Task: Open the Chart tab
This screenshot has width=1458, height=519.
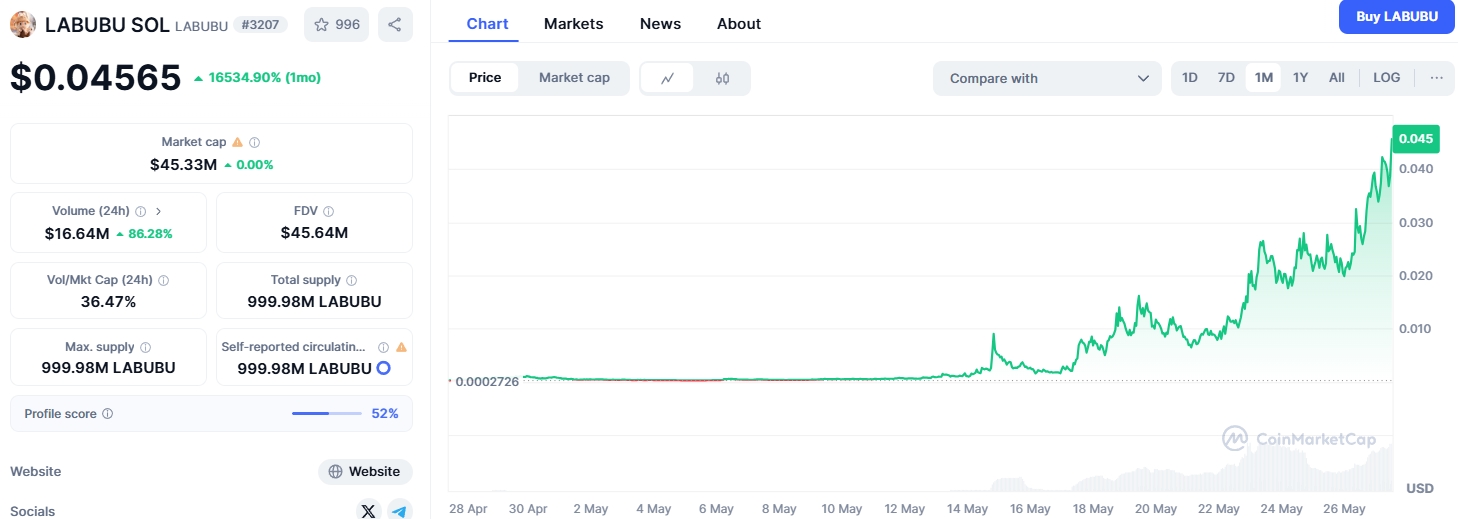Action: point(488,24)
